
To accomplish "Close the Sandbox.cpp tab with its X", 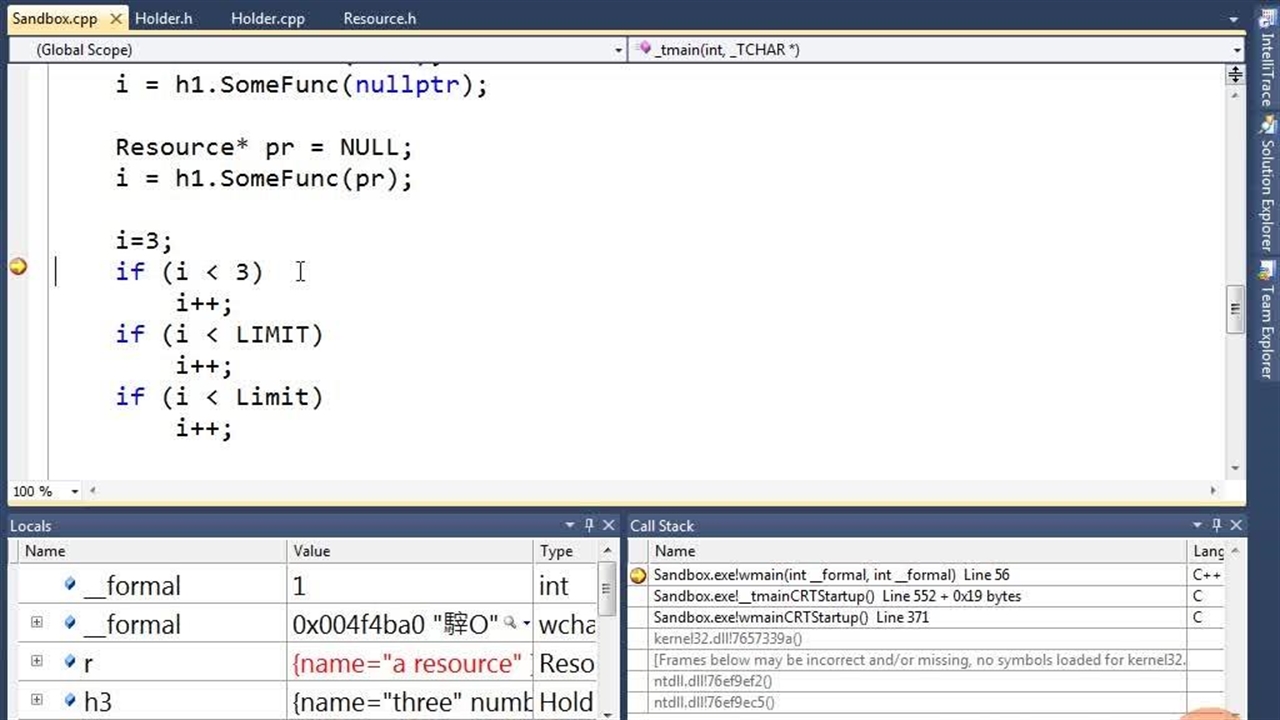I will click(116, 19).
